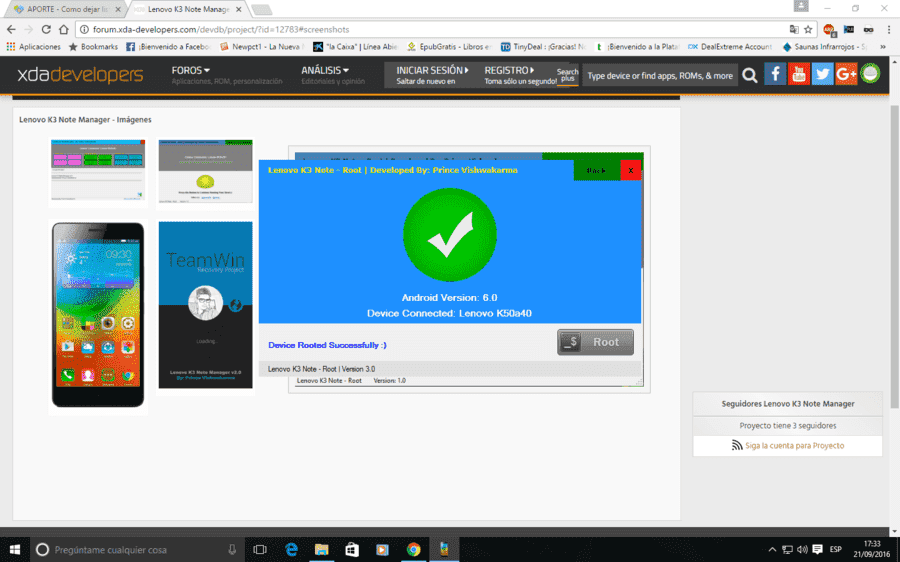Bookmark this page with star icon

click(808, 29)
